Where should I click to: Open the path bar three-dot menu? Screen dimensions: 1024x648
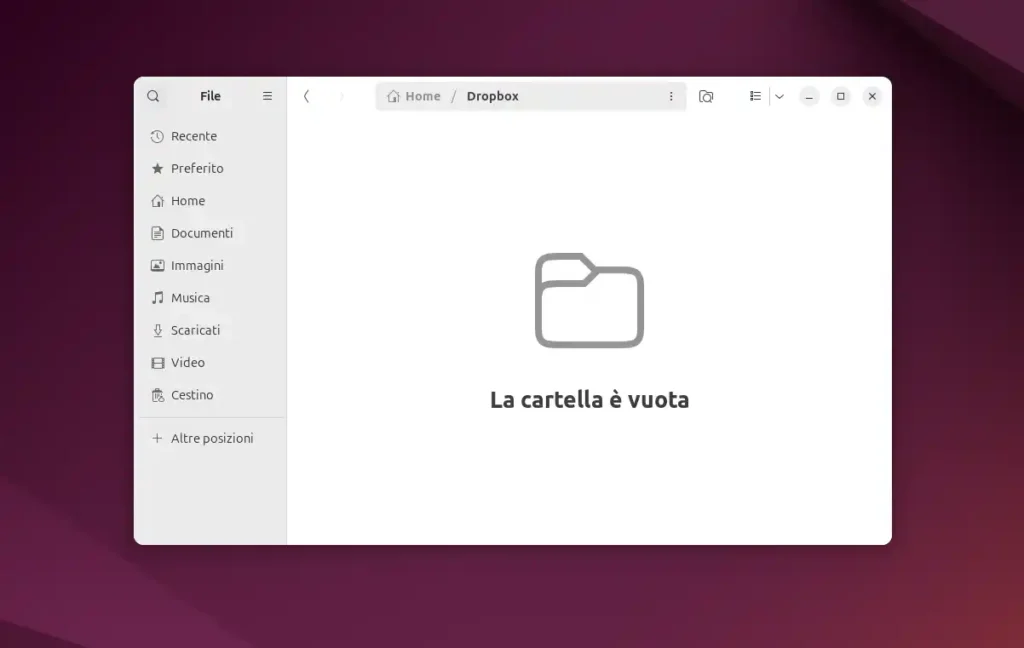671,96
